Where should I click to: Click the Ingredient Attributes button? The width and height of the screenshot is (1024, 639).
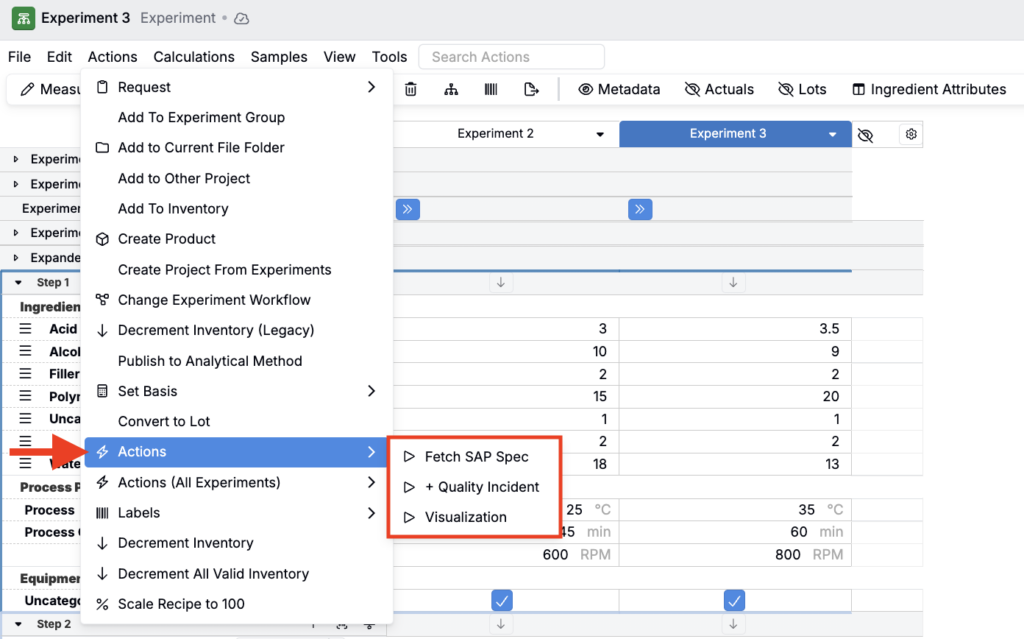pos(928,89)
